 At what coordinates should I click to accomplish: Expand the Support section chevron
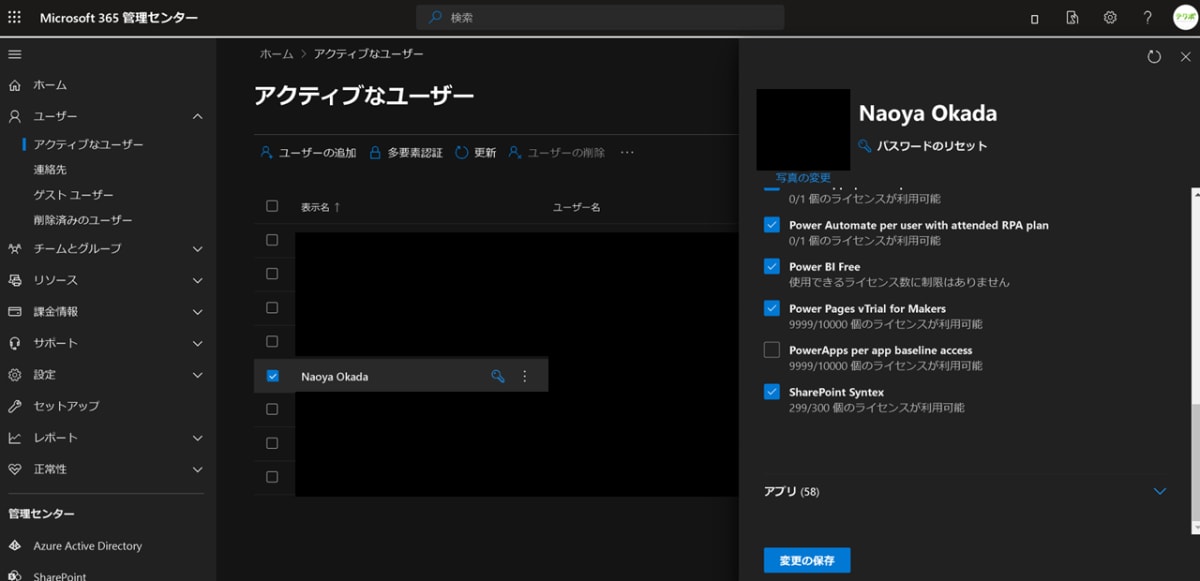point(197,343)
